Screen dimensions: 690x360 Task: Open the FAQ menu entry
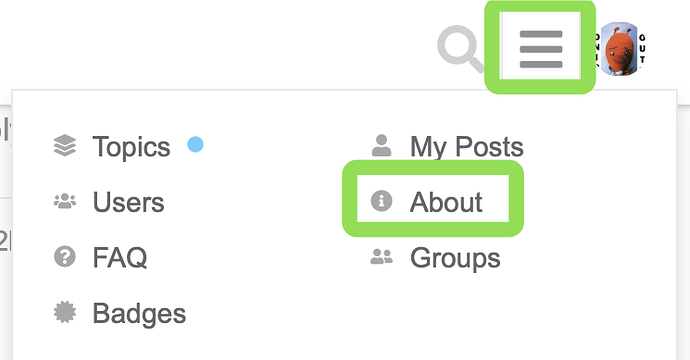(x=120, y=258)
